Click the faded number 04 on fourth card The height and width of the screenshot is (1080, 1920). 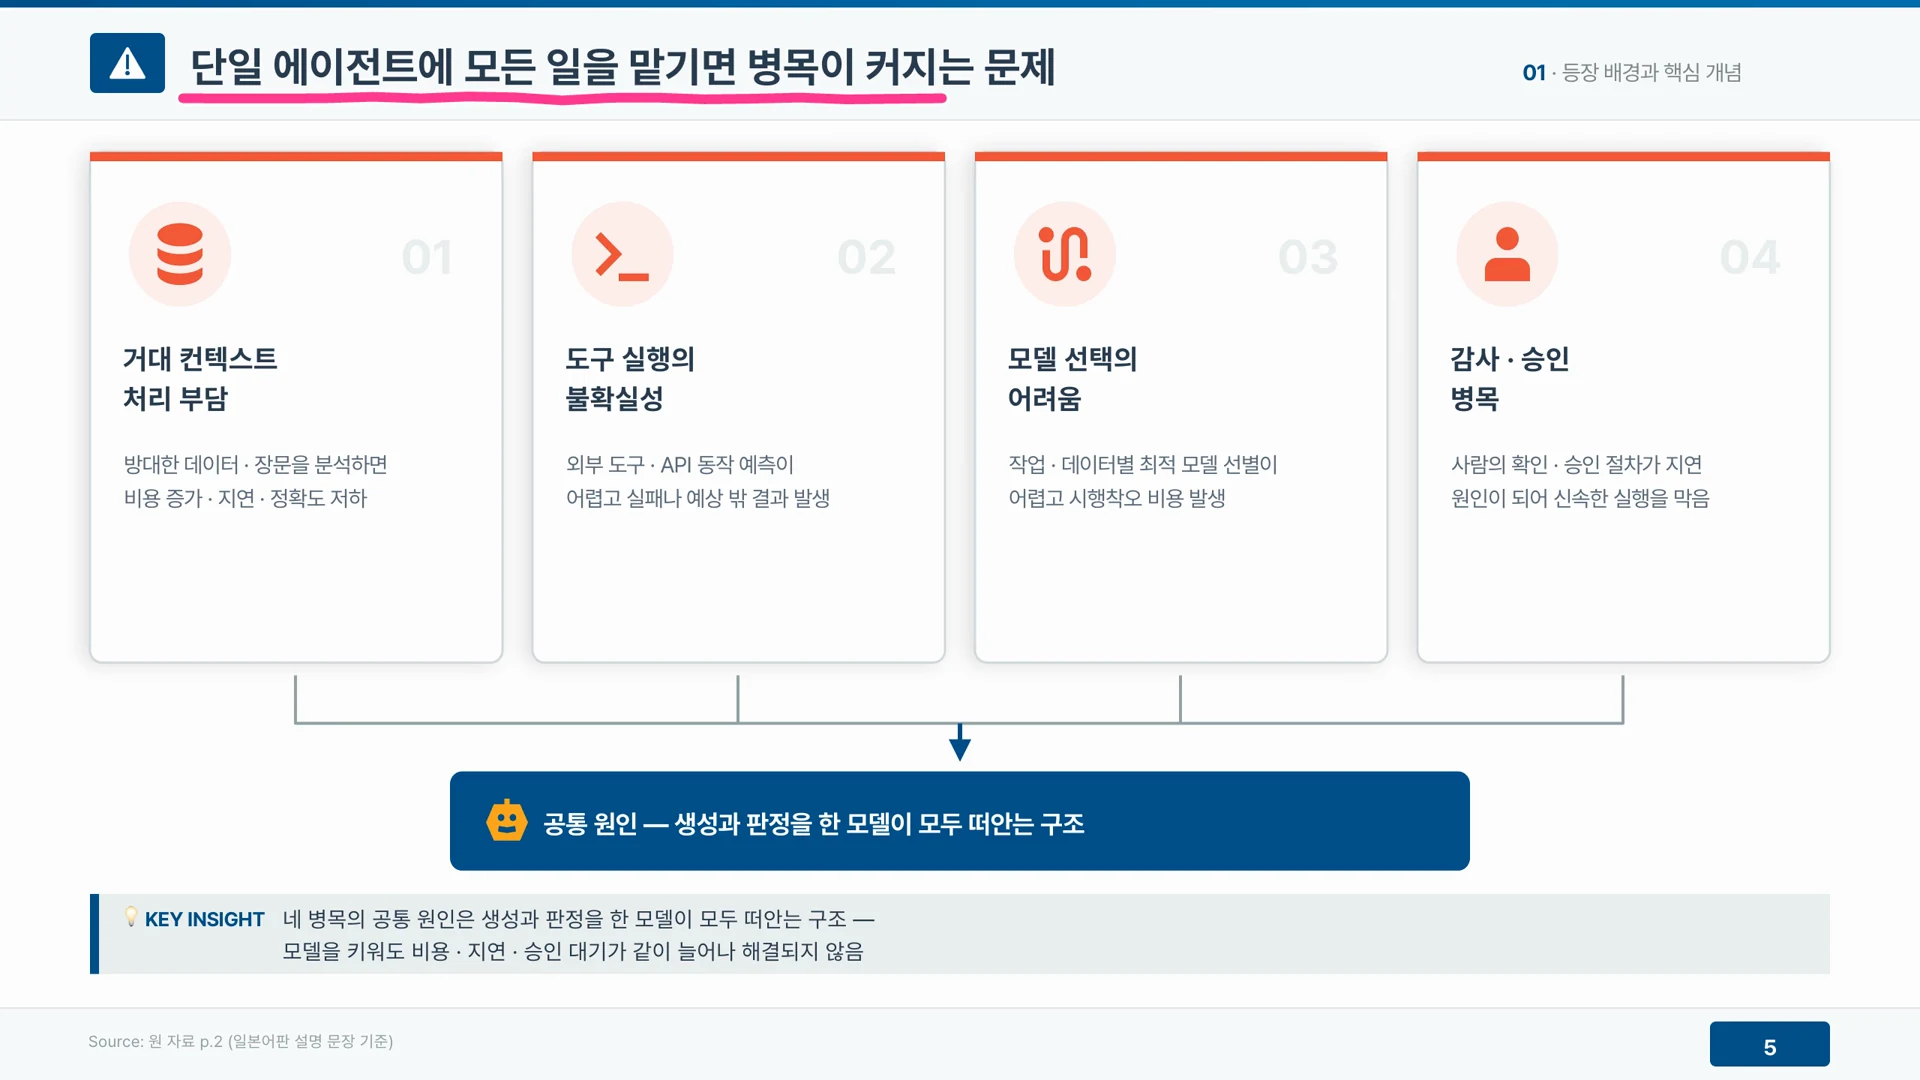1750,257
